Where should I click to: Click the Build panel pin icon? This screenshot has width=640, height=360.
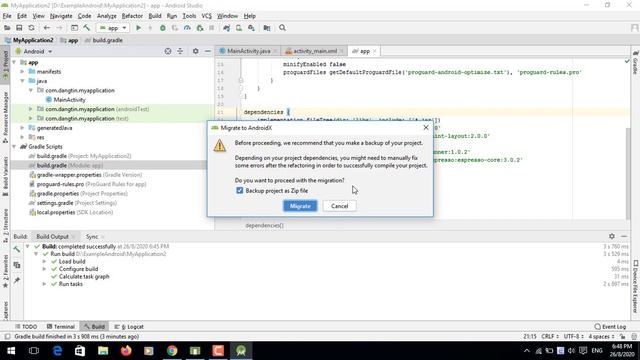click(x=17, y=280)
